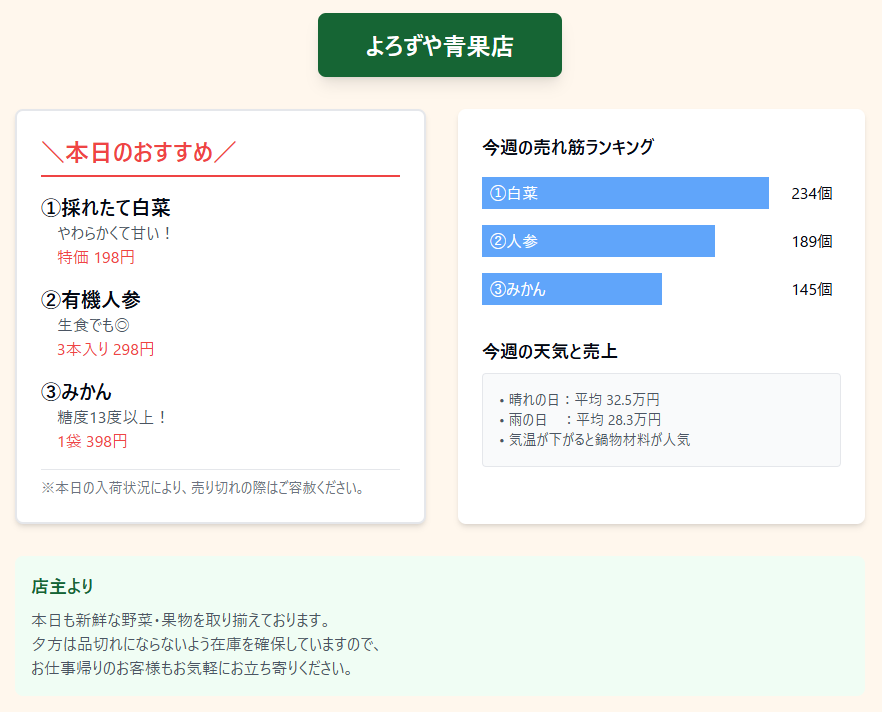Select the 晴れの日 average sales line
The image size is (882, 712).
click(x=579, y=399)
